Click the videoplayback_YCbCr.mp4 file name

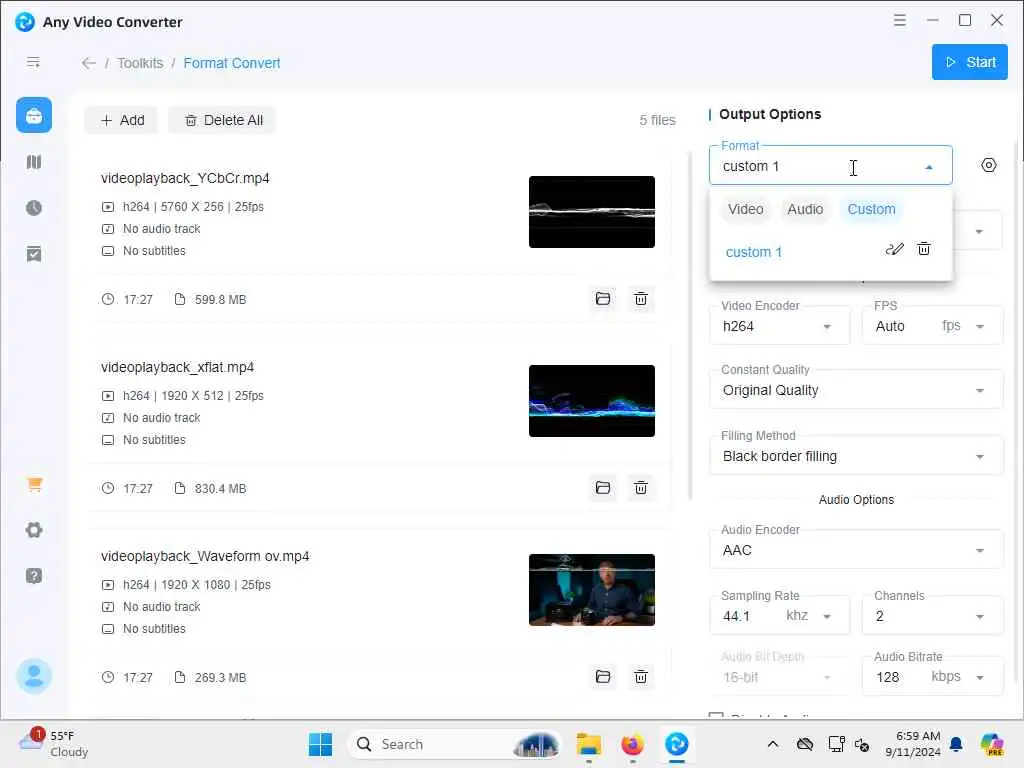185,178
